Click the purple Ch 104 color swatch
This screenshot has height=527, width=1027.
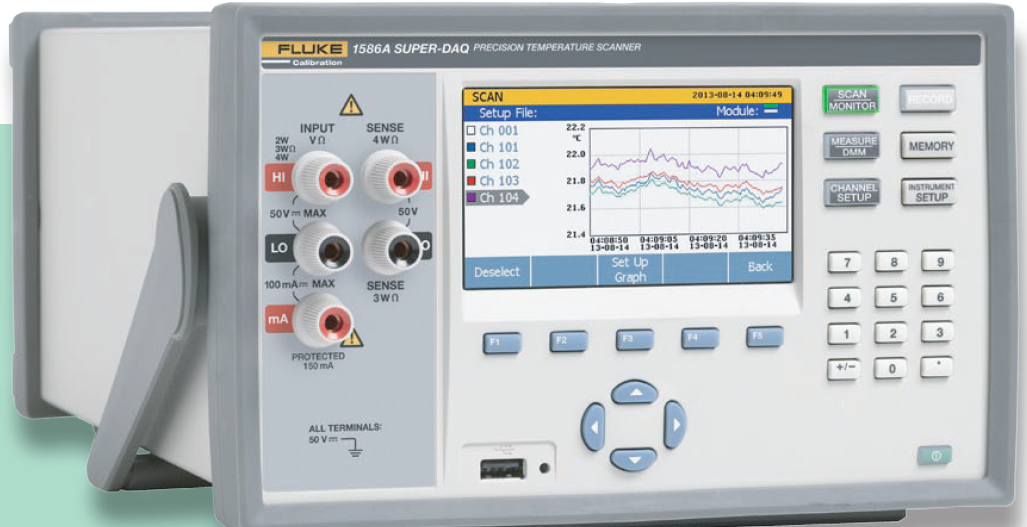click(x=471, y=198)
